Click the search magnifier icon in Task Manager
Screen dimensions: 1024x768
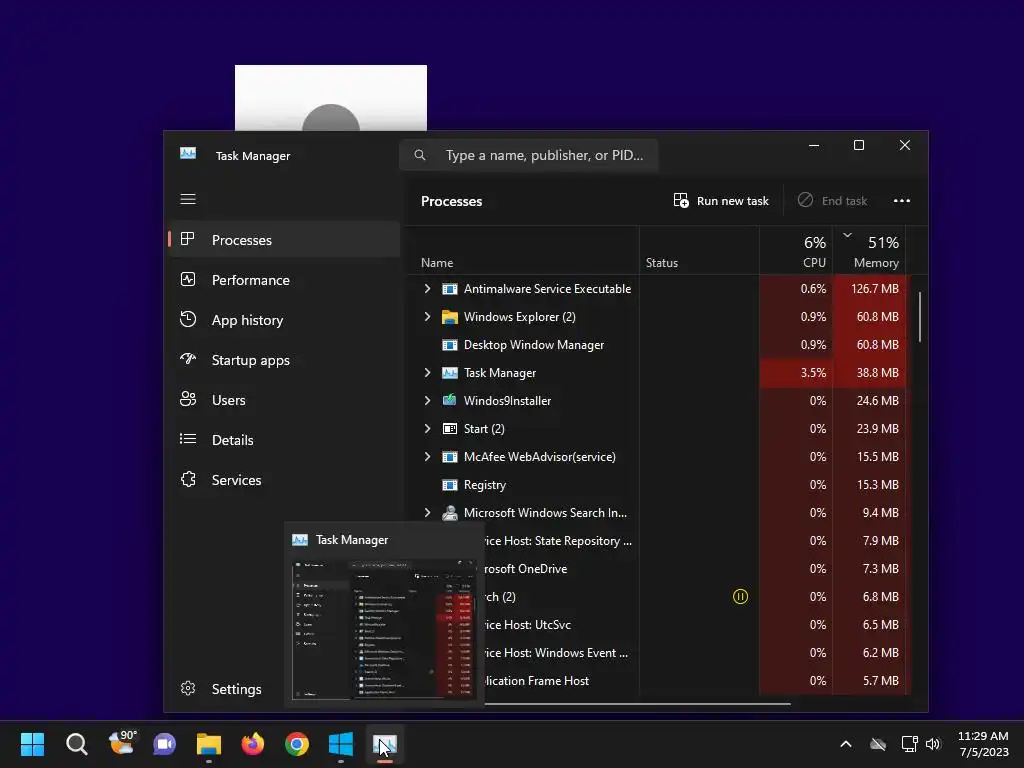[x=420, y=155]
